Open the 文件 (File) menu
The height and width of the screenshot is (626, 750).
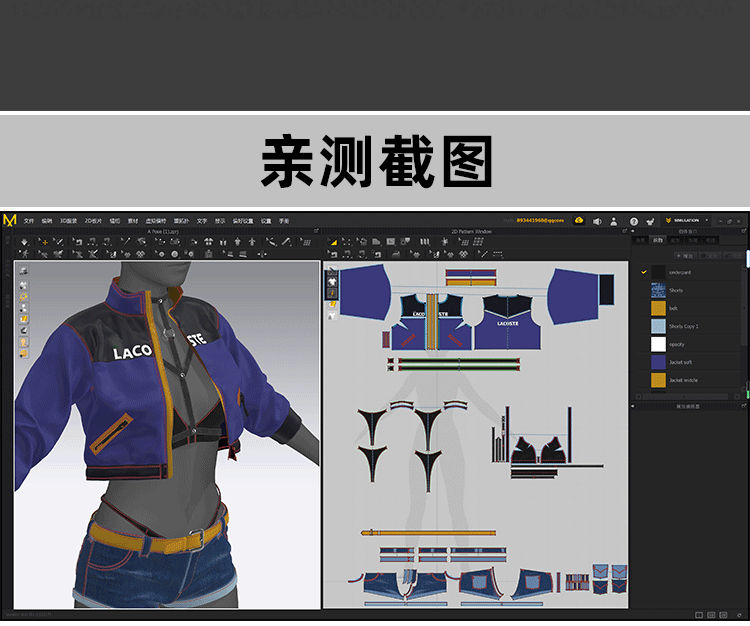point(29,220)
